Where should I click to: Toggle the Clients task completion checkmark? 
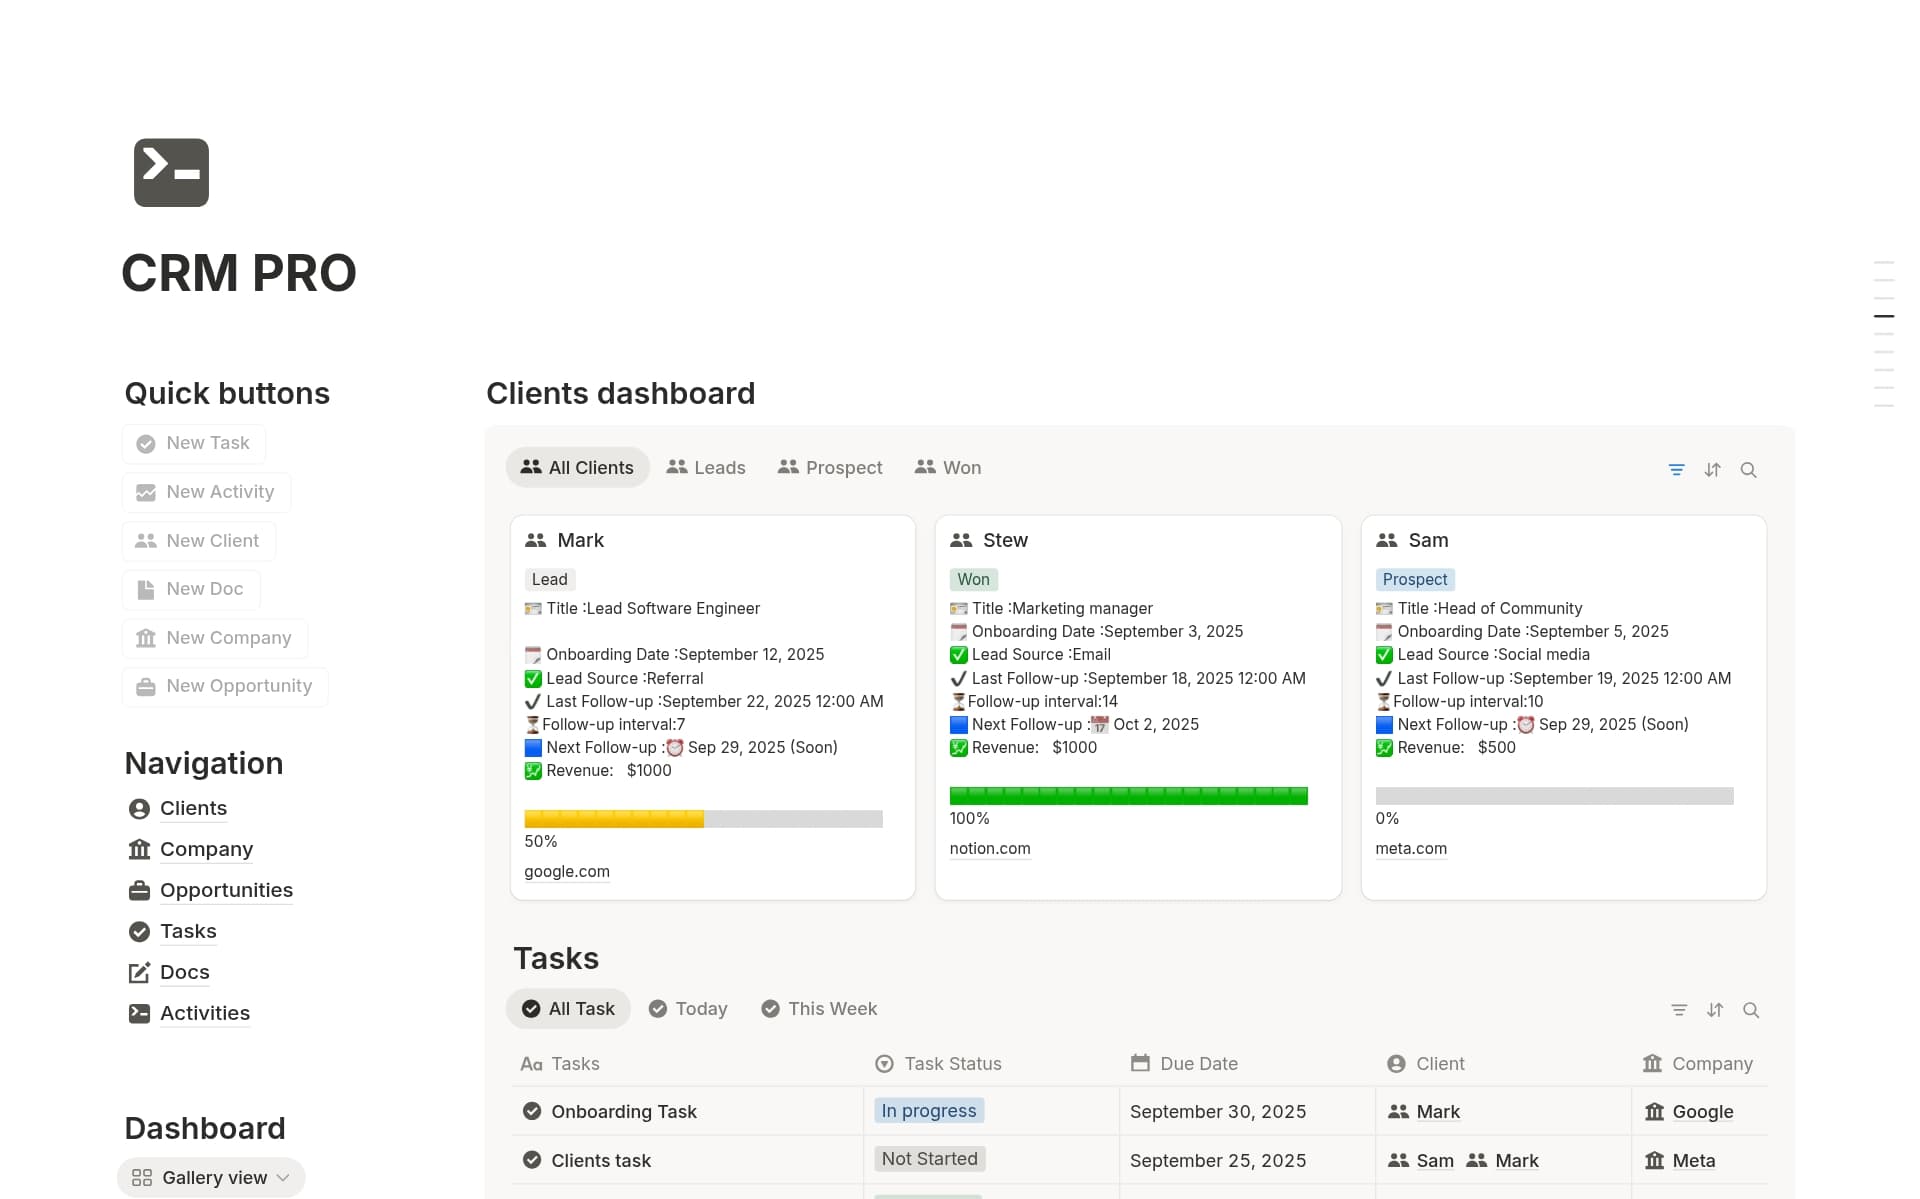[531, 1160]
